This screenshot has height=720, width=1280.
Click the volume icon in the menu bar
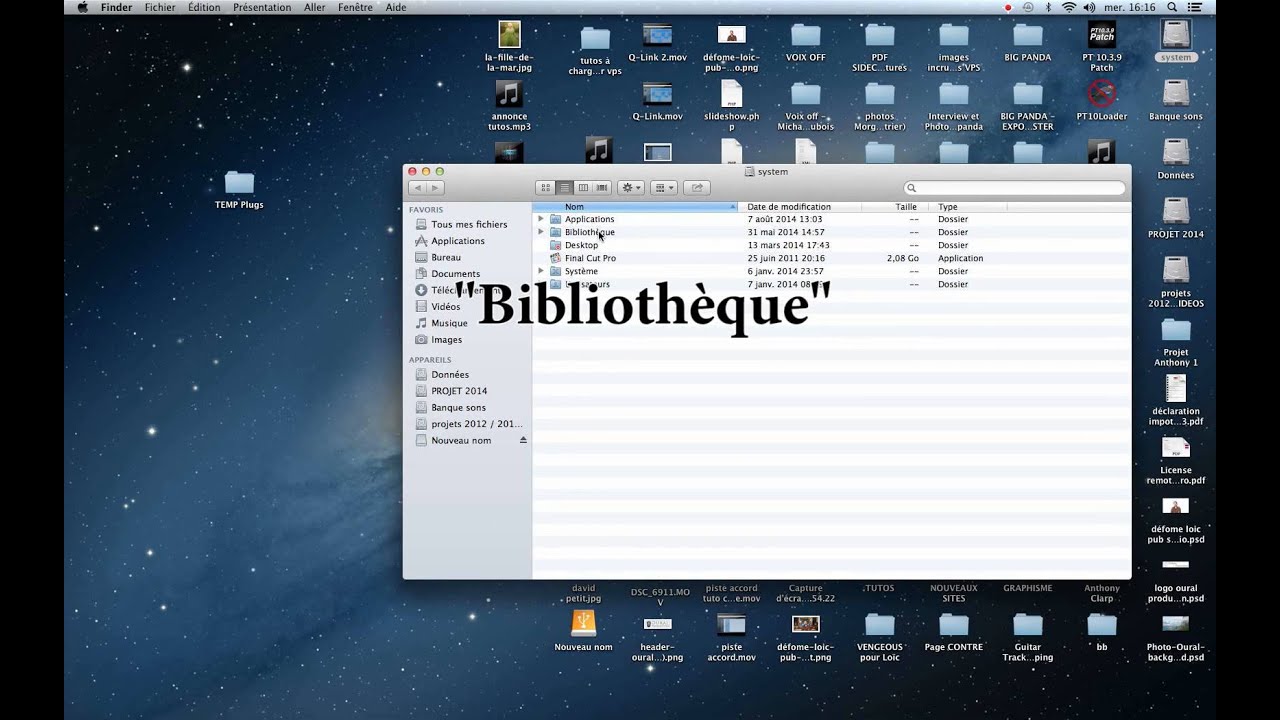click(1089, 7)
